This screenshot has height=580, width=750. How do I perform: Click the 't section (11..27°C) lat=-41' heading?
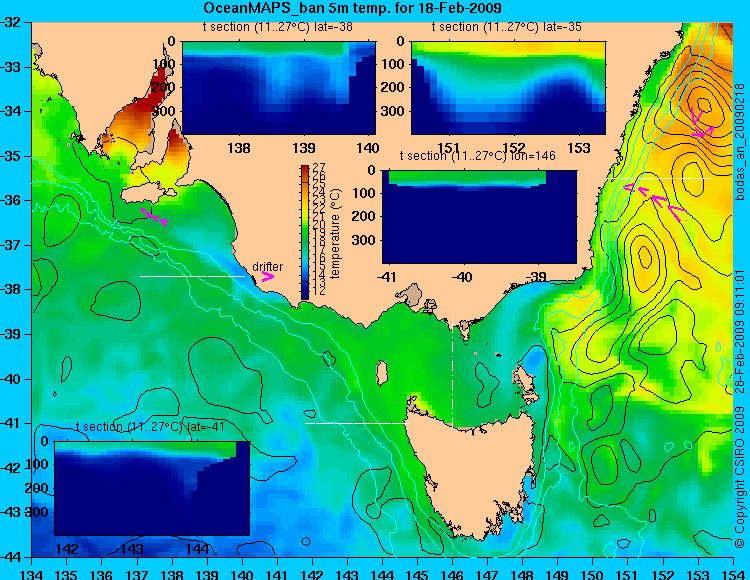click(150, 427)
